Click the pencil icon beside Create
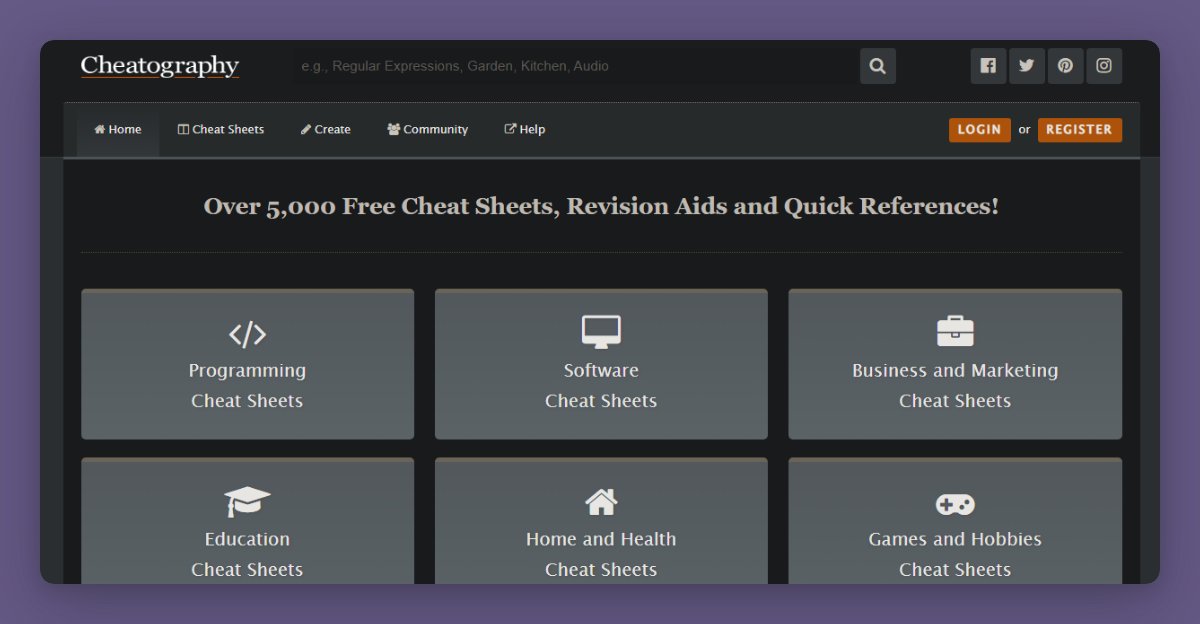 (x=304, y=129)
